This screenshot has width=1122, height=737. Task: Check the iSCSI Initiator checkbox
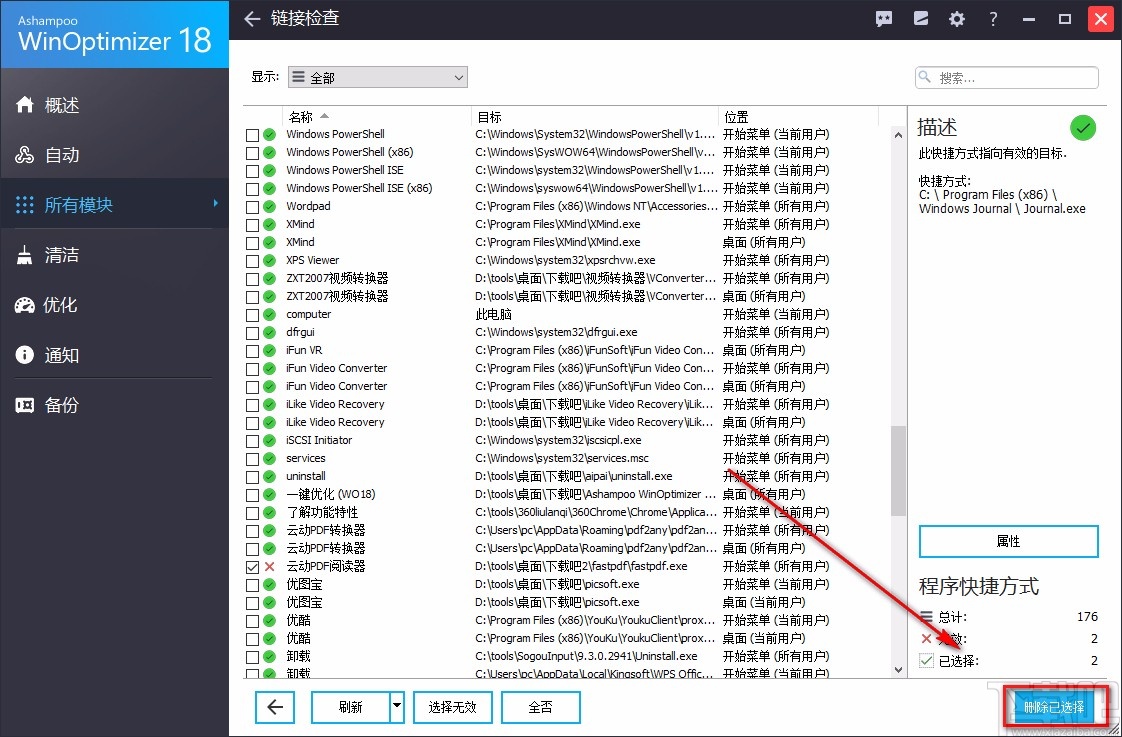pyautogui.click(x=252, y=441)
